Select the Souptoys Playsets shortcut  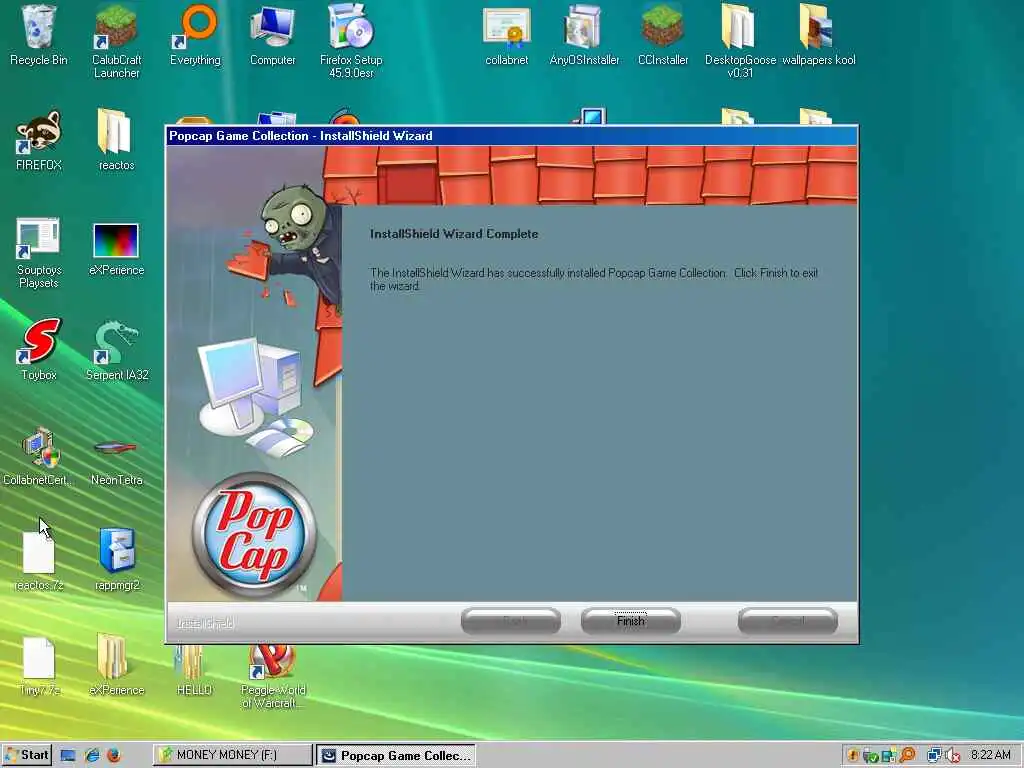click(x=39, y=253)
